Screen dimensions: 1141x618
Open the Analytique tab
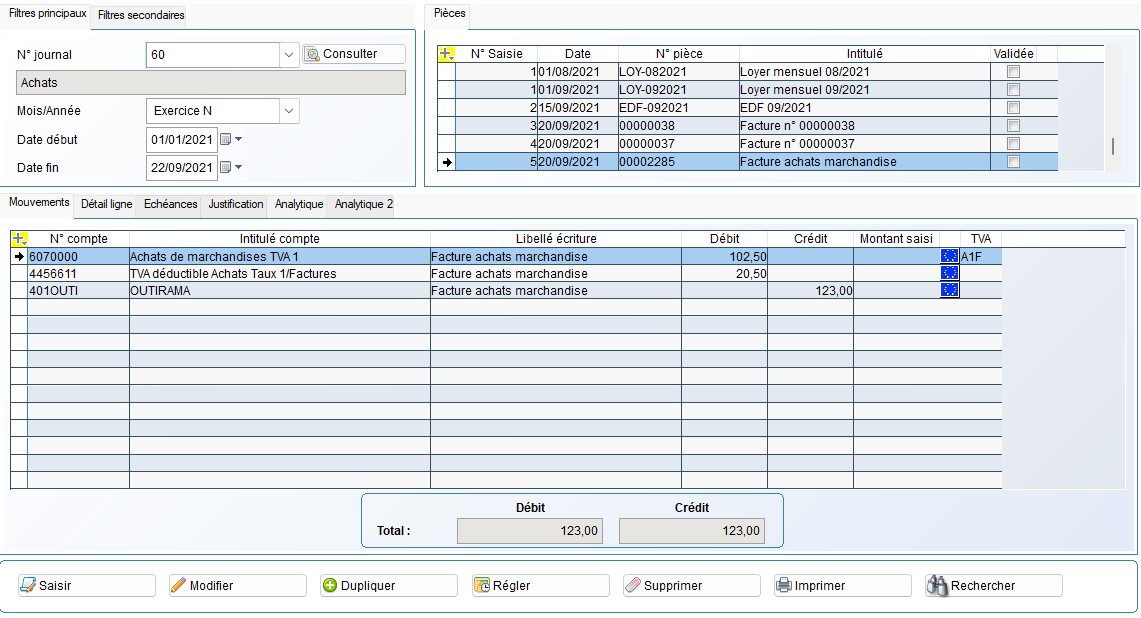[x=298, y=205]
